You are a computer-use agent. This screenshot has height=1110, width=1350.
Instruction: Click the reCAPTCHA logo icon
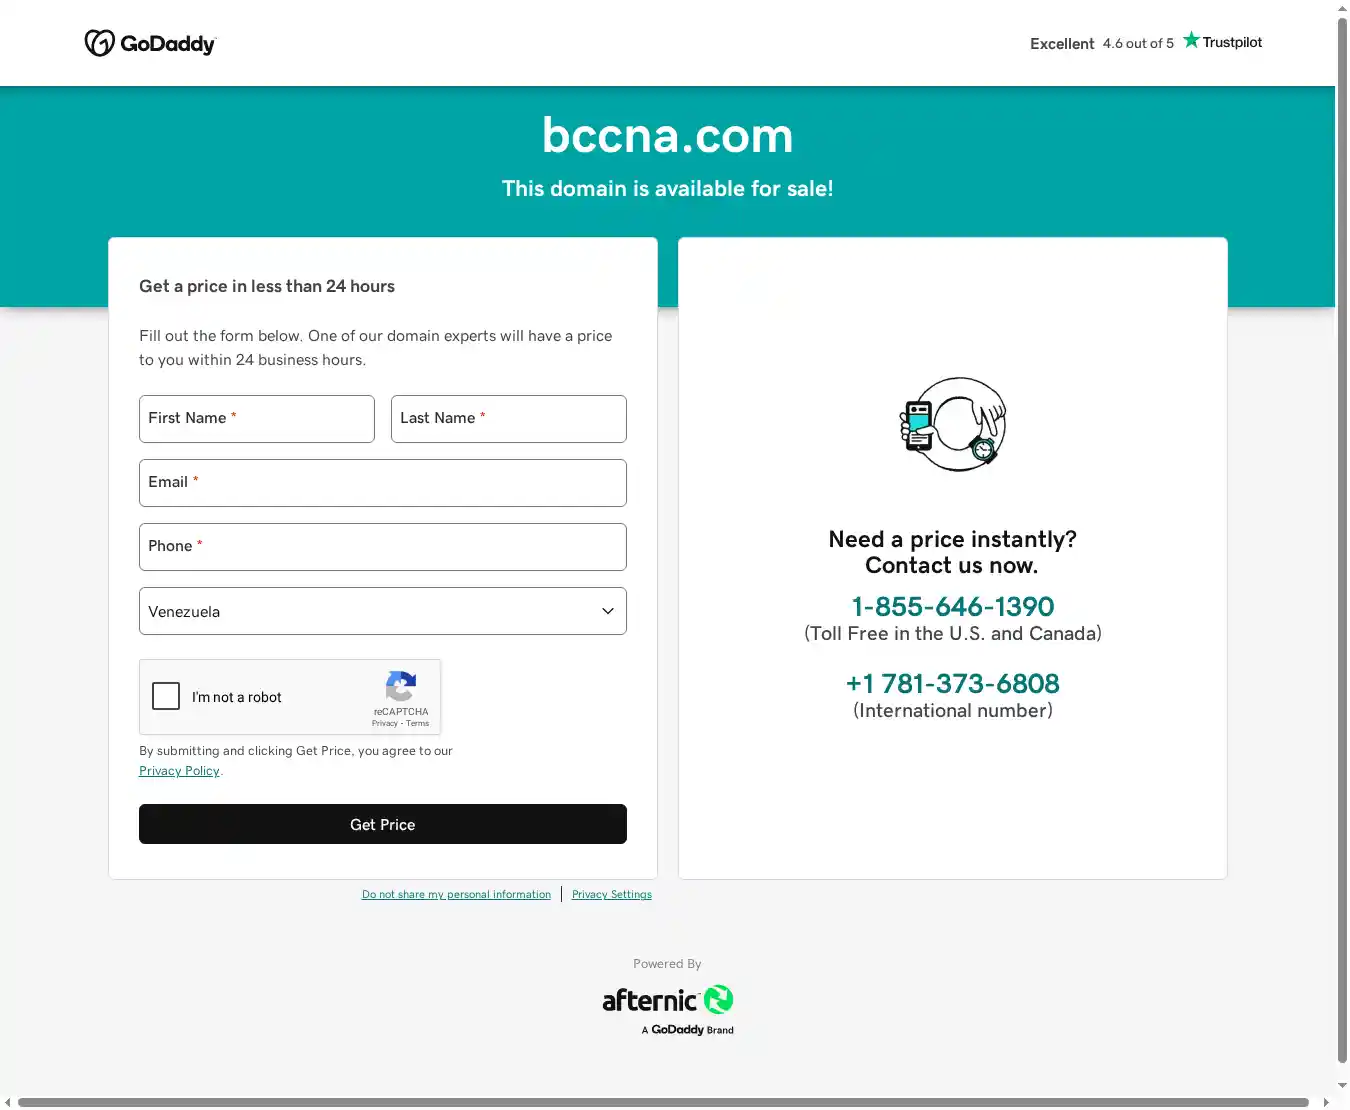tap(400, 687)
